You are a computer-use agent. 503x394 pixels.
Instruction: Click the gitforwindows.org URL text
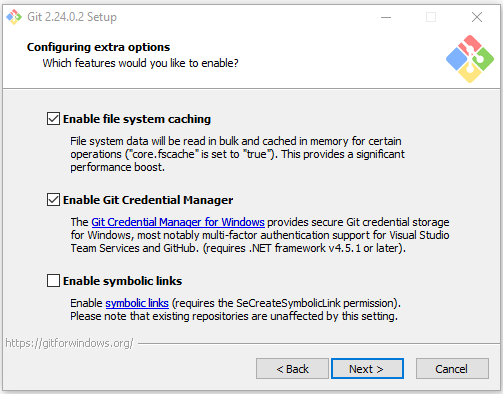click(x=69, y=343)
